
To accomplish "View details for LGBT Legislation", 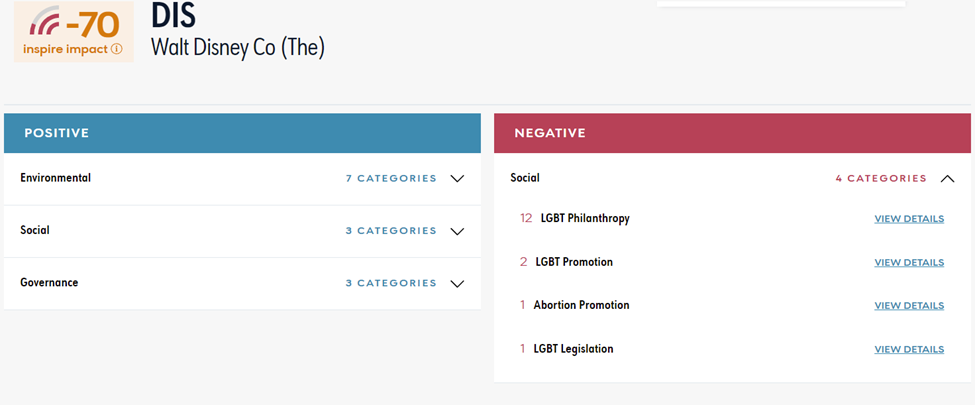I will (x=908, y=350).
